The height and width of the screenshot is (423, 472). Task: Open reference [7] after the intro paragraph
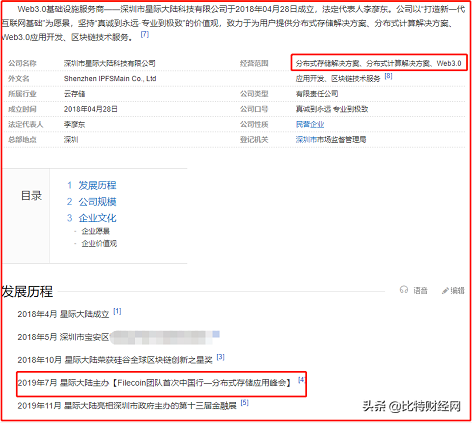(145, 34)
